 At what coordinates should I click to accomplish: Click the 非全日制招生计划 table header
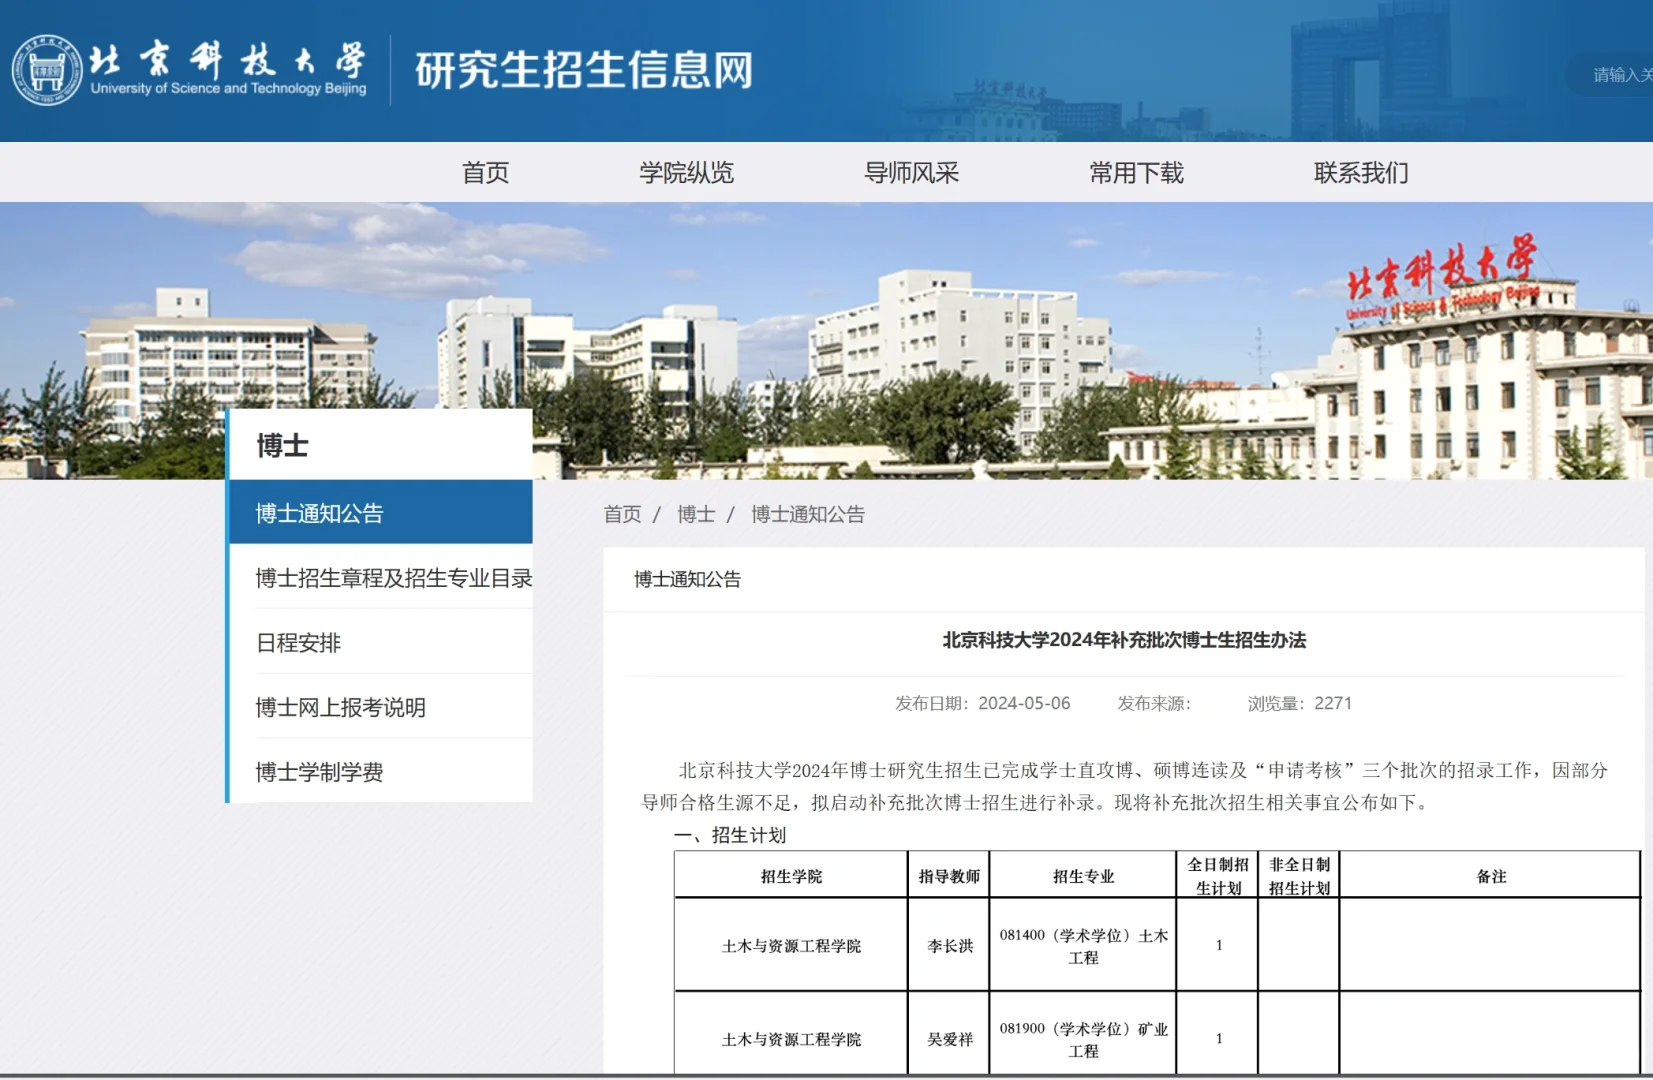(1299, 876)
